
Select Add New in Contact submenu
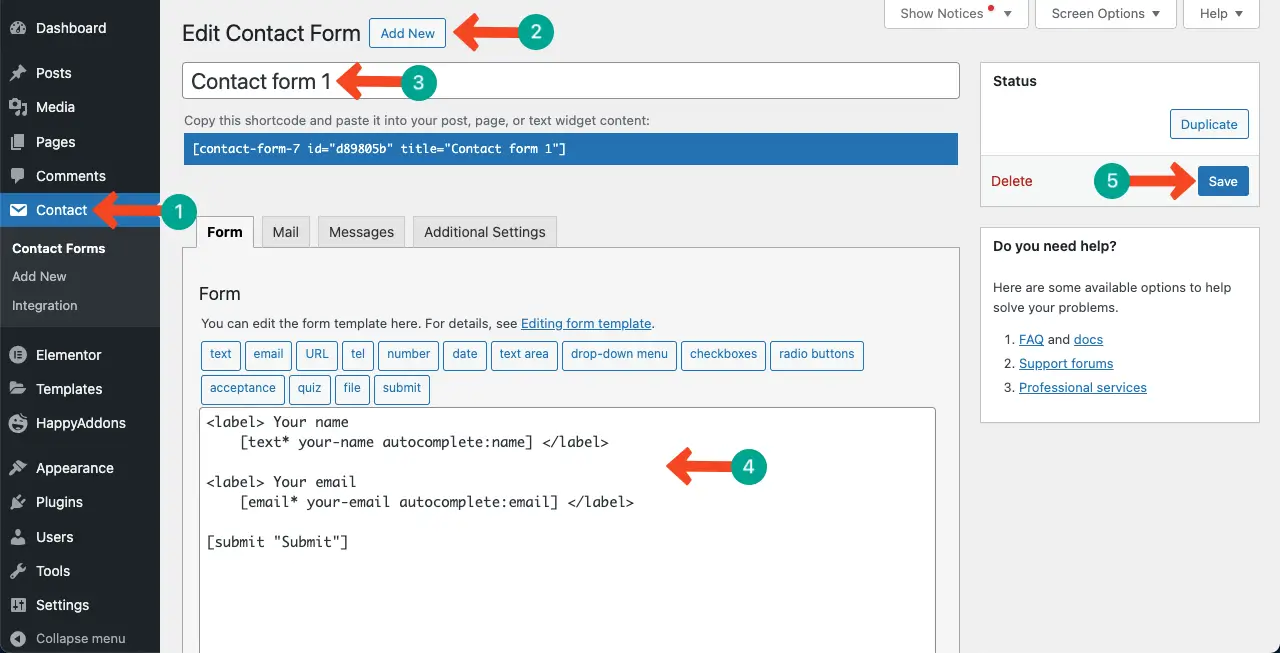39,276
